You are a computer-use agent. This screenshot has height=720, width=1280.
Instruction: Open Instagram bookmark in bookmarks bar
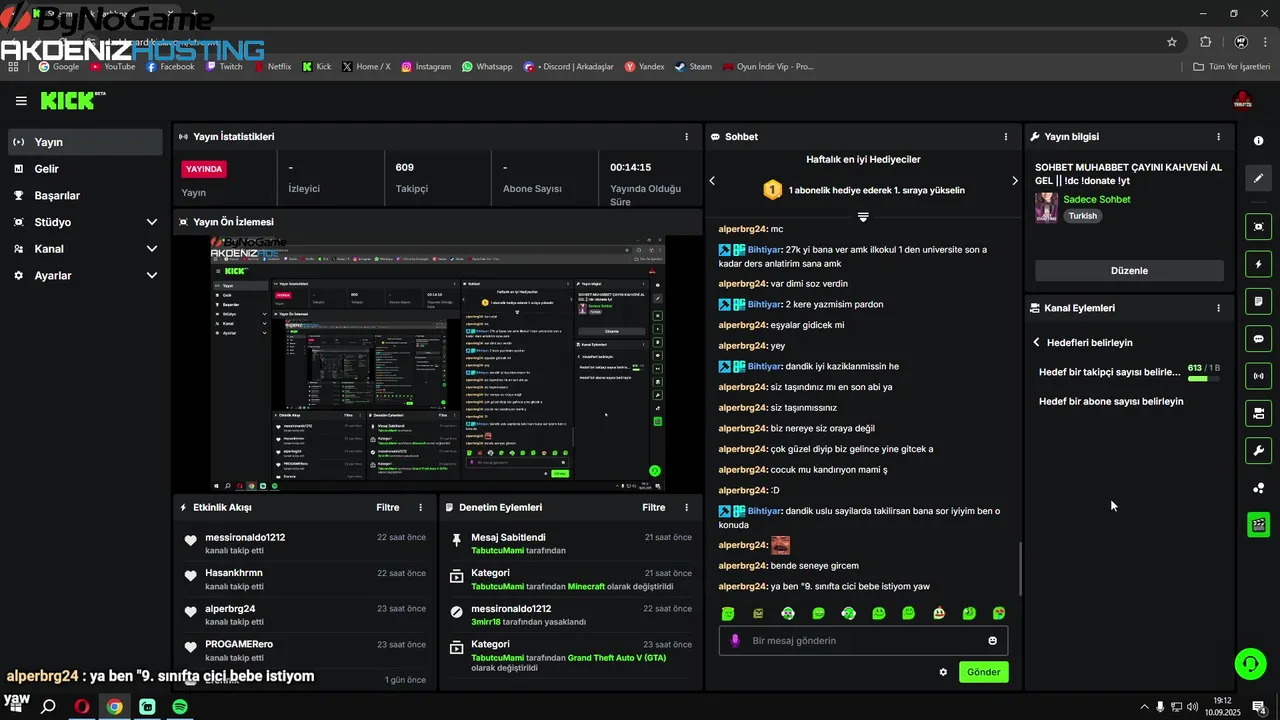coord(426,67)
